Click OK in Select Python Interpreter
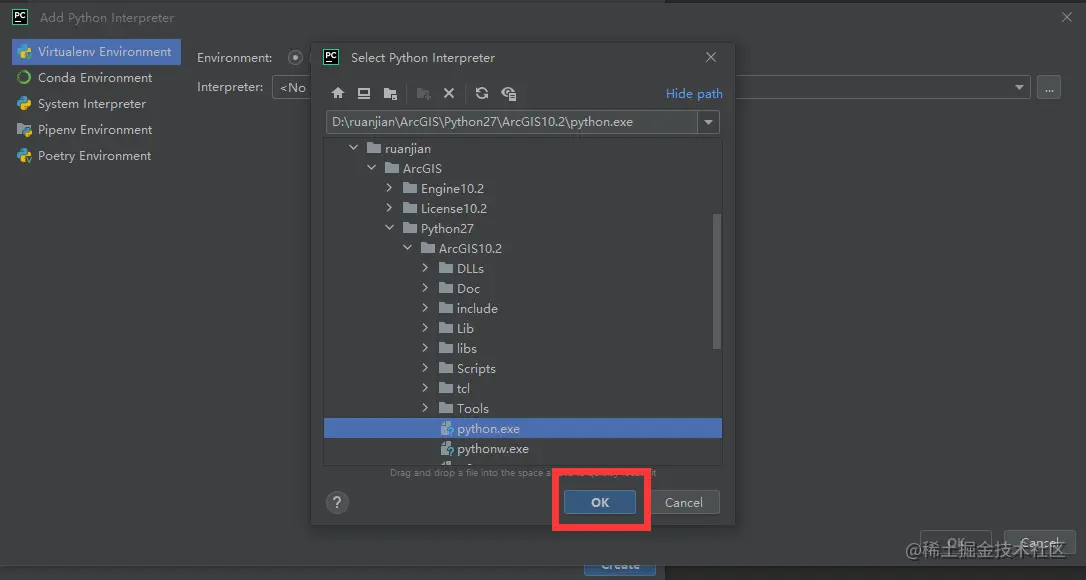Image resolution: width=1086 pixels, height=580 pixels. pos(600,502)
